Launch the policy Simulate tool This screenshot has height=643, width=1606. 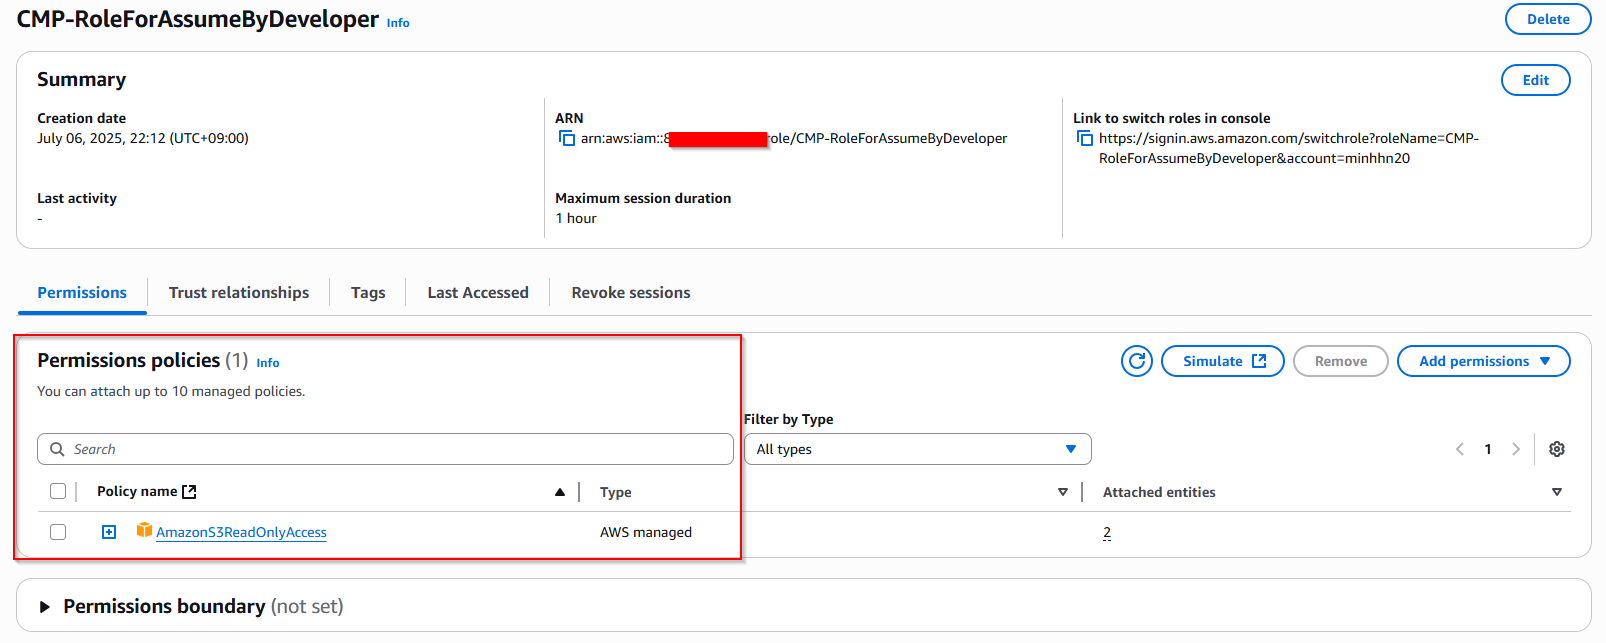[1222, 361]
